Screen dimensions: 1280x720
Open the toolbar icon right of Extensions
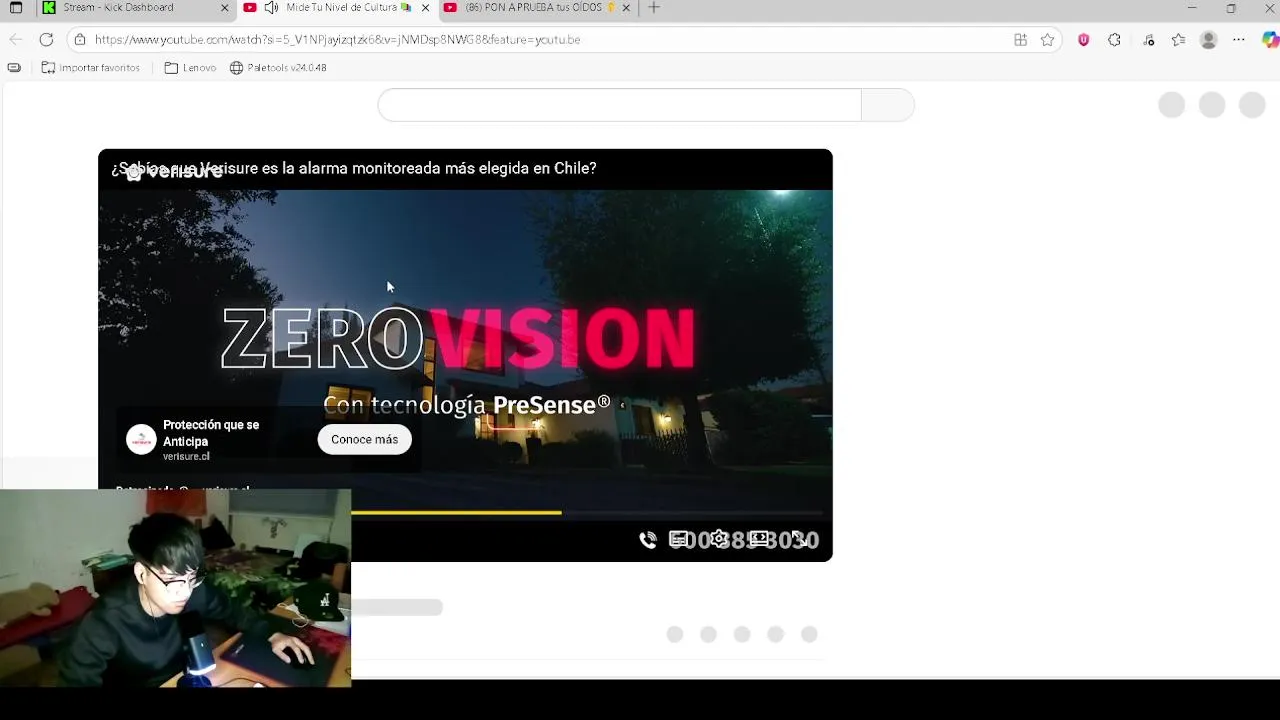click(x=1149, y=40)
